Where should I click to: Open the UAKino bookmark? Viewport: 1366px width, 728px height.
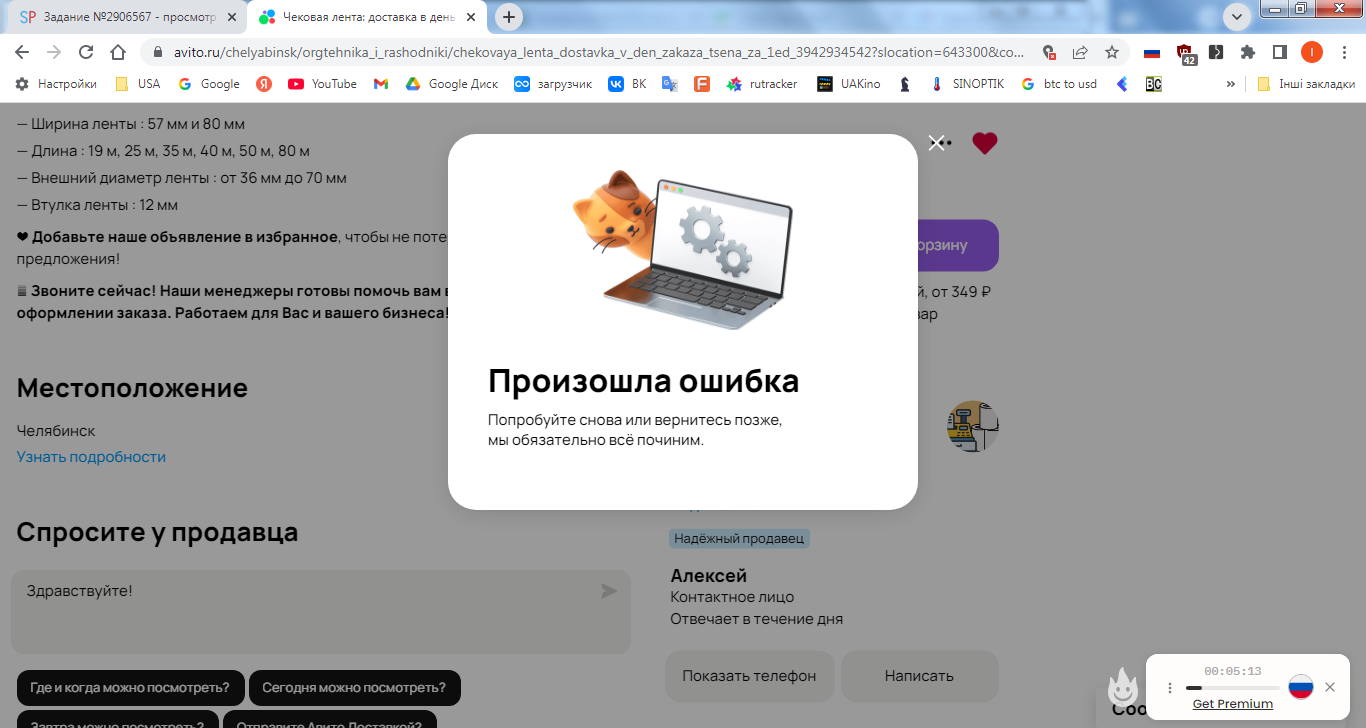pyautogui.click(x=849, y=84)
